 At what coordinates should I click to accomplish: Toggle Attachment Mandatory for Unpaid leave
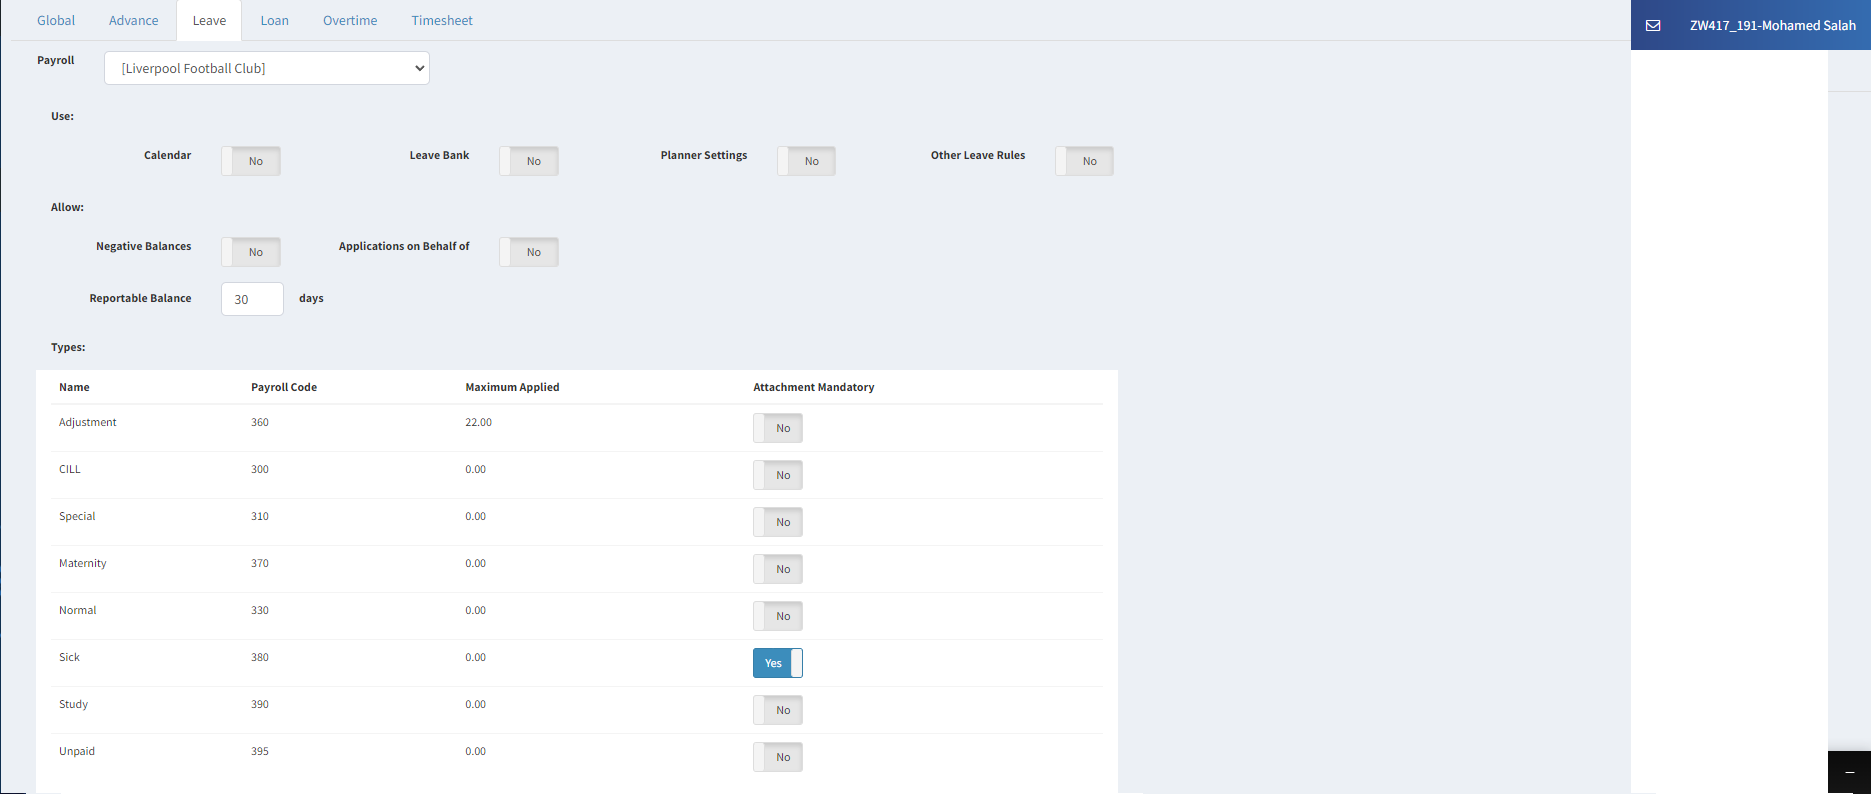coord(778,757)
